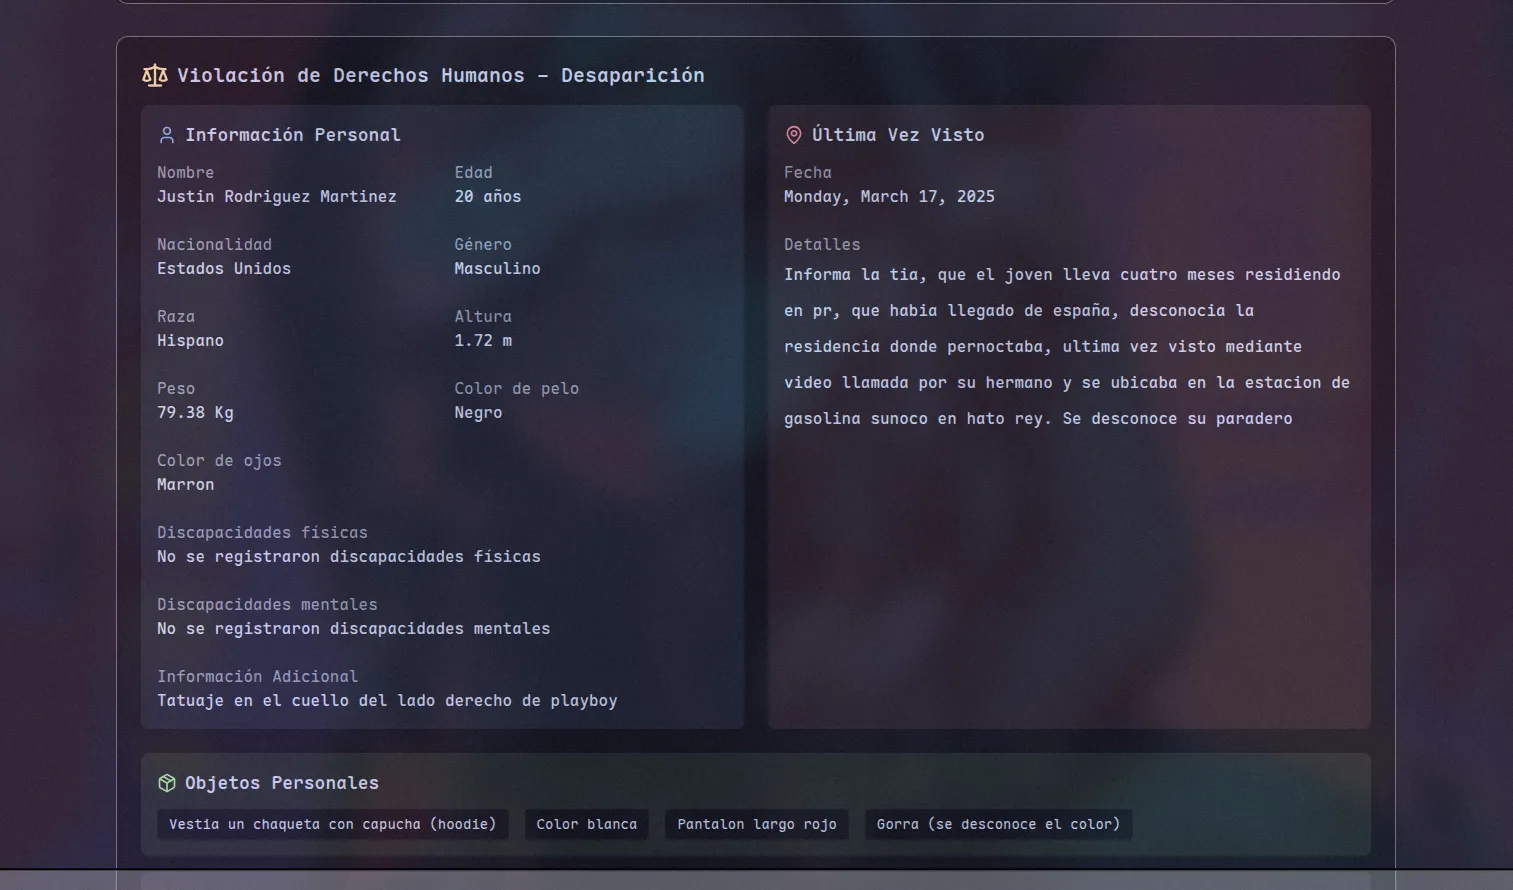Click the tattoo description under Información Adicional

click(x=386, y=701)
